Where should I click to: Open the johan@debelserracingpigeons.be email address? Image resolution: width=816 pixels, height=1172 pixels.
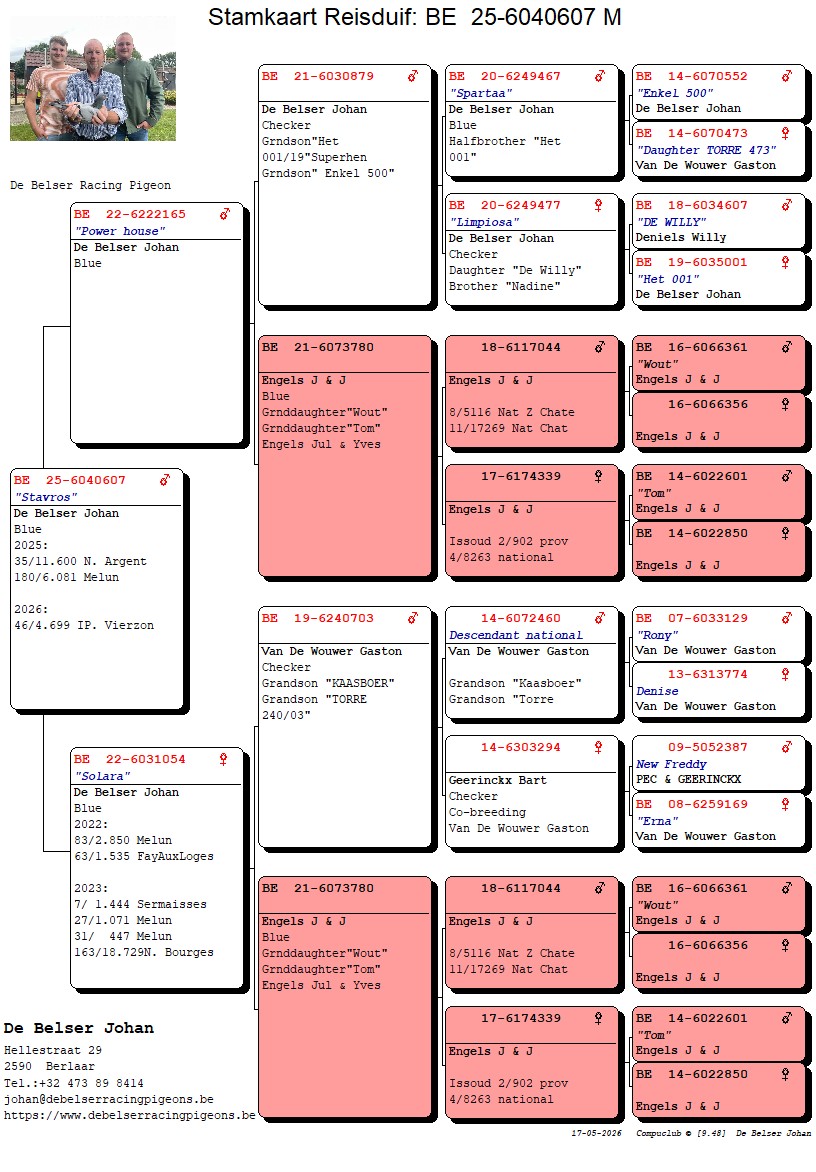109,1099
